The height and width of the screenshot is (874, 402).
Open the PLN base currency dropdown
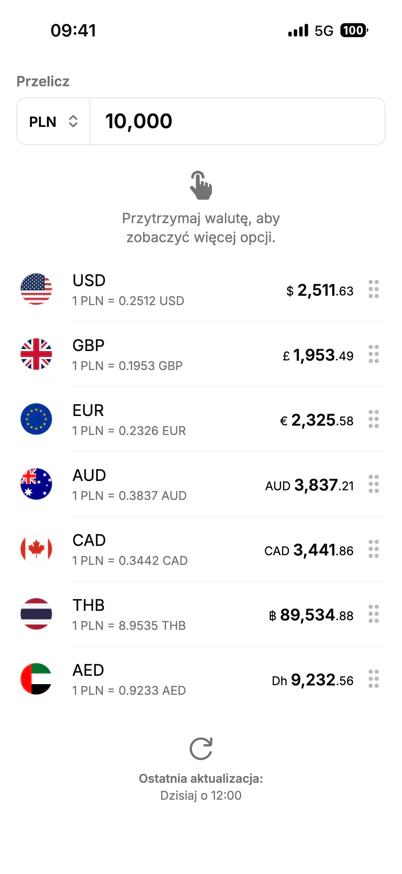54,122
